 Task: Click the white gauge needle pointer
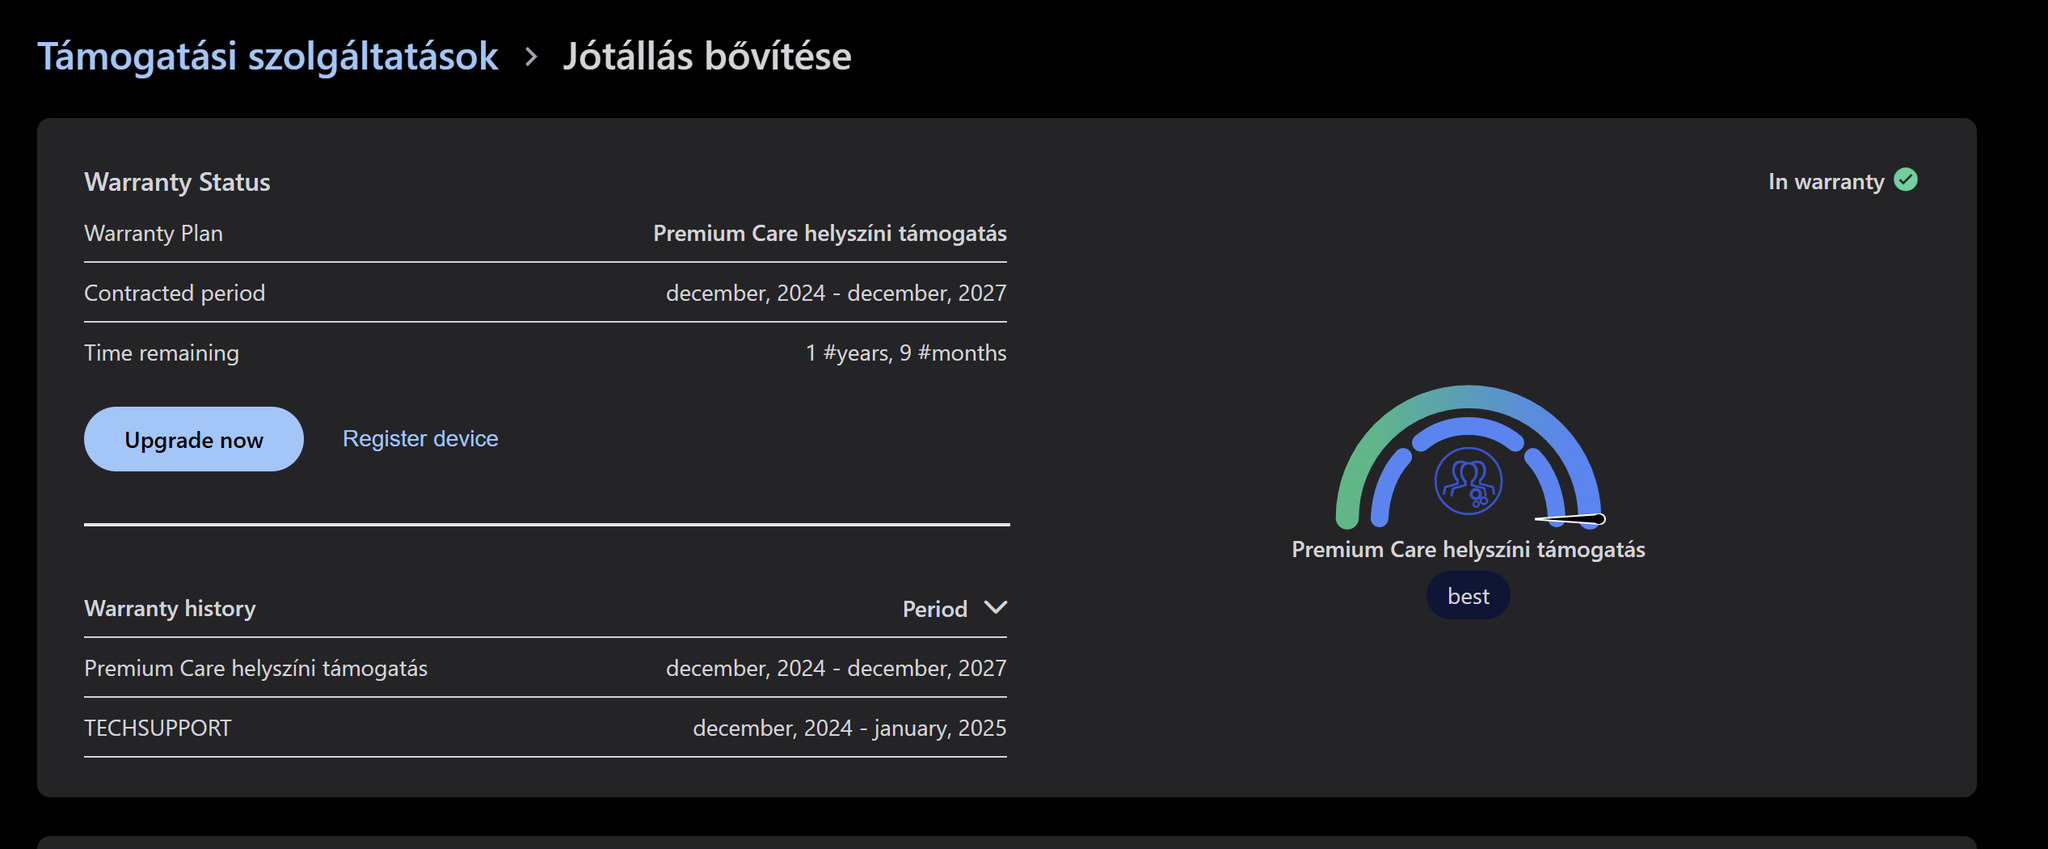[x=1572, y=518]
